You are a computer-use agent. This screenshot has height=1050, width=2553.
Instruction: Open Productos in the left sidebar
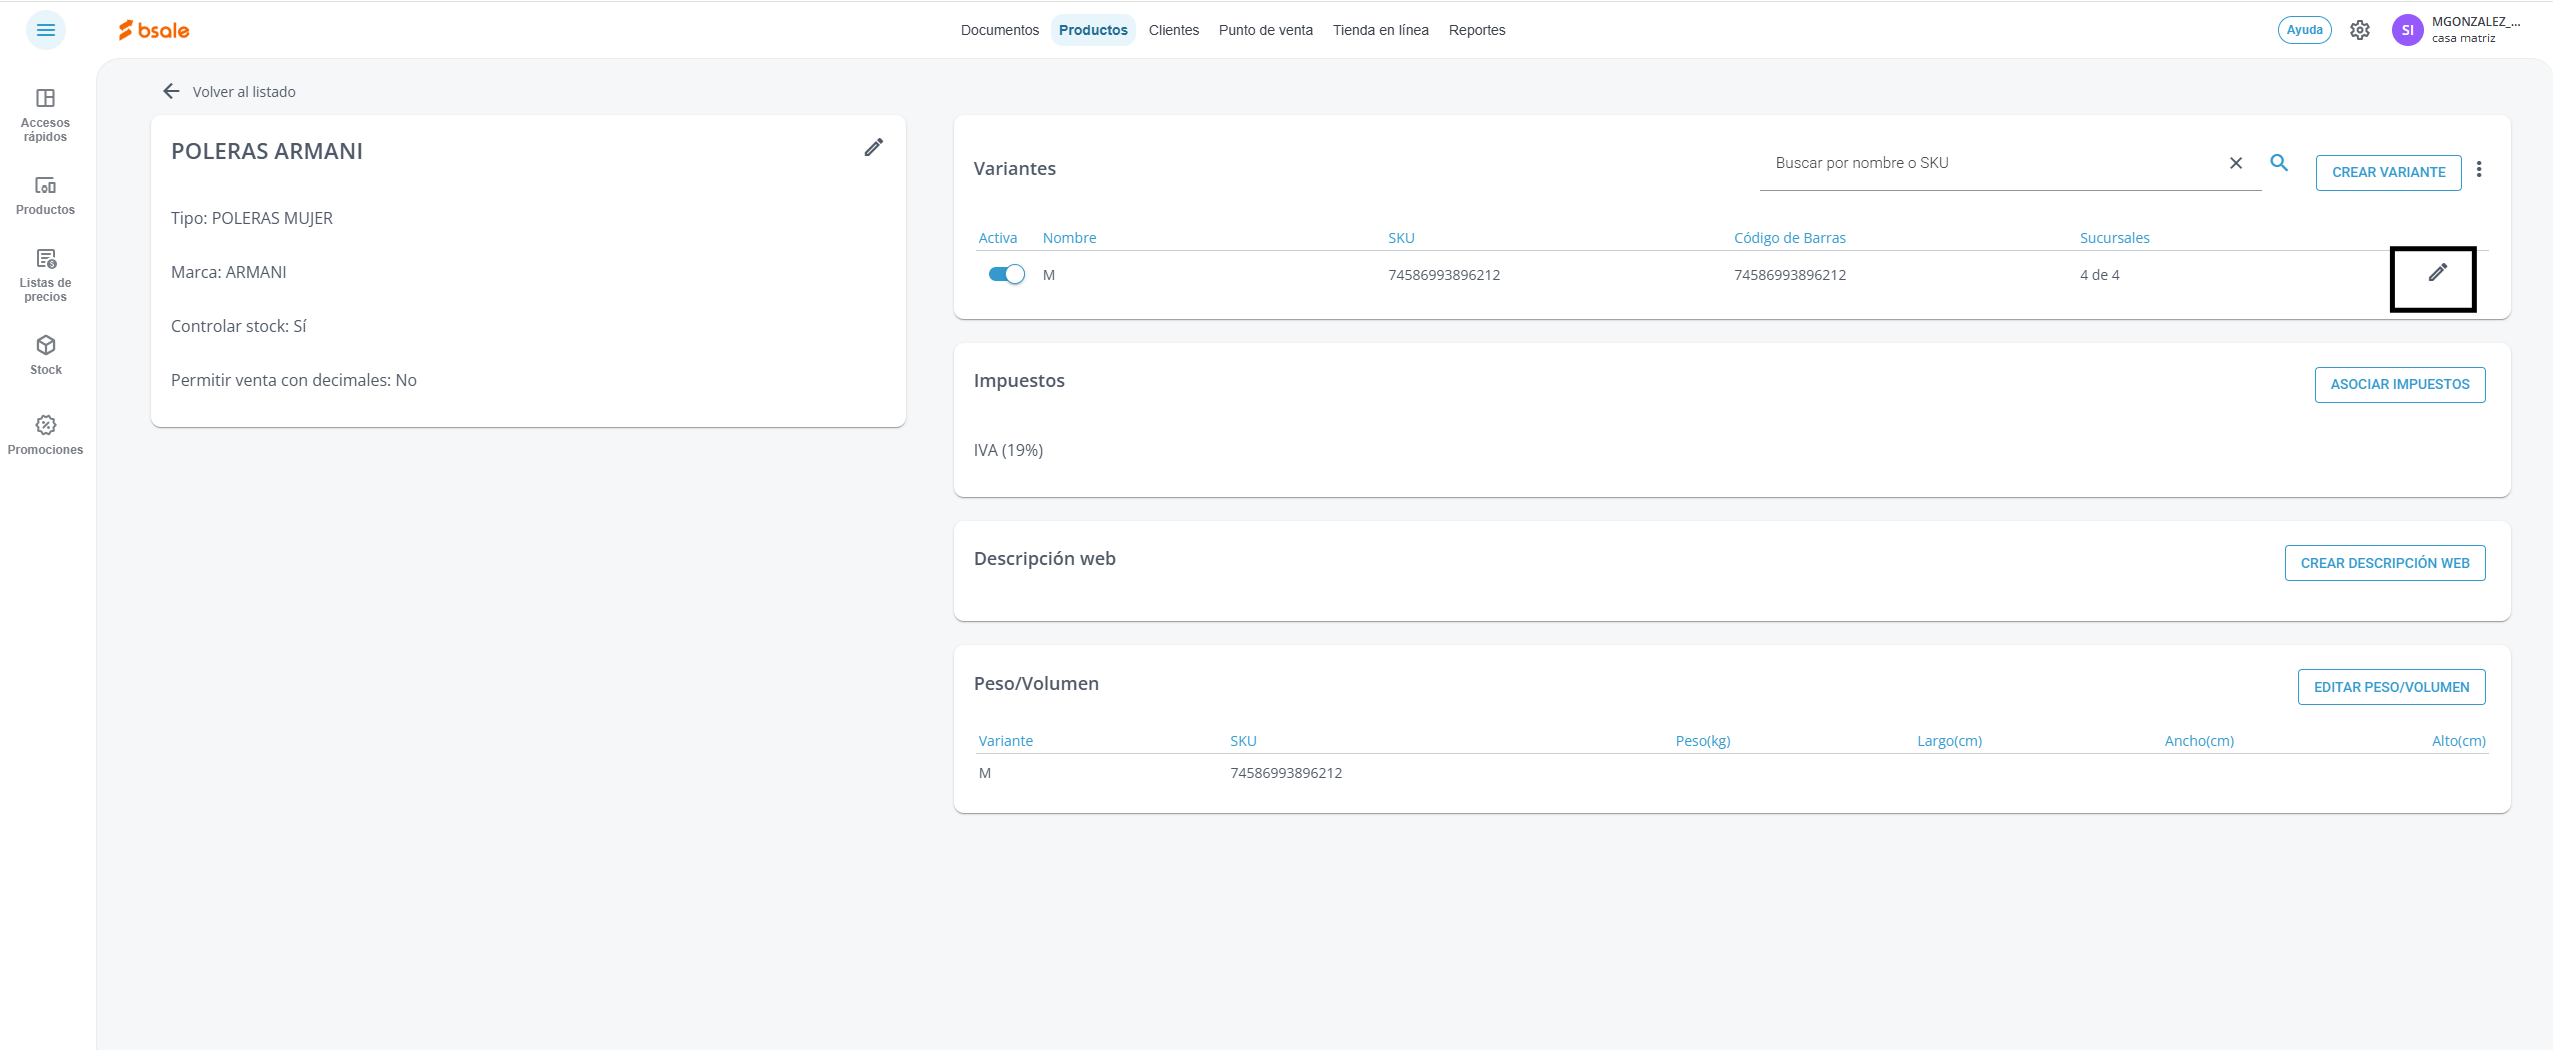(45, 195)
